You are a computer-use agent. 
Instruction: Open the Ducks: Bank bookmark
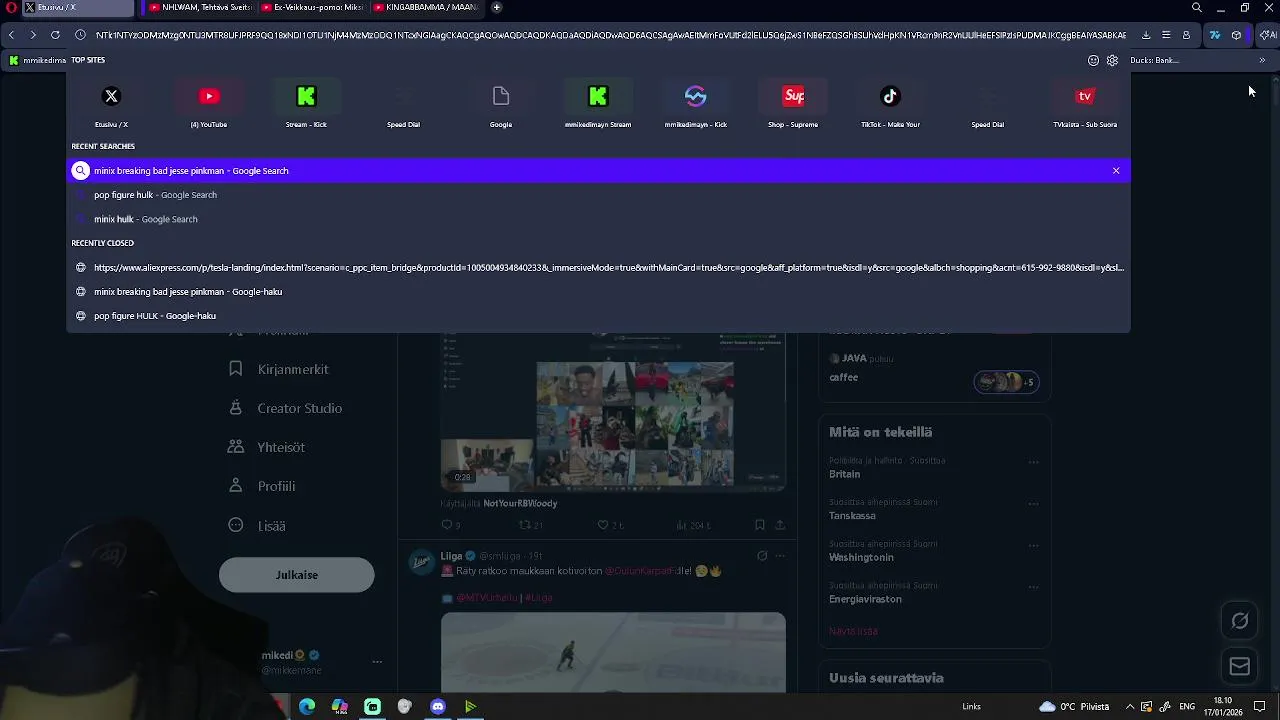1155,60
